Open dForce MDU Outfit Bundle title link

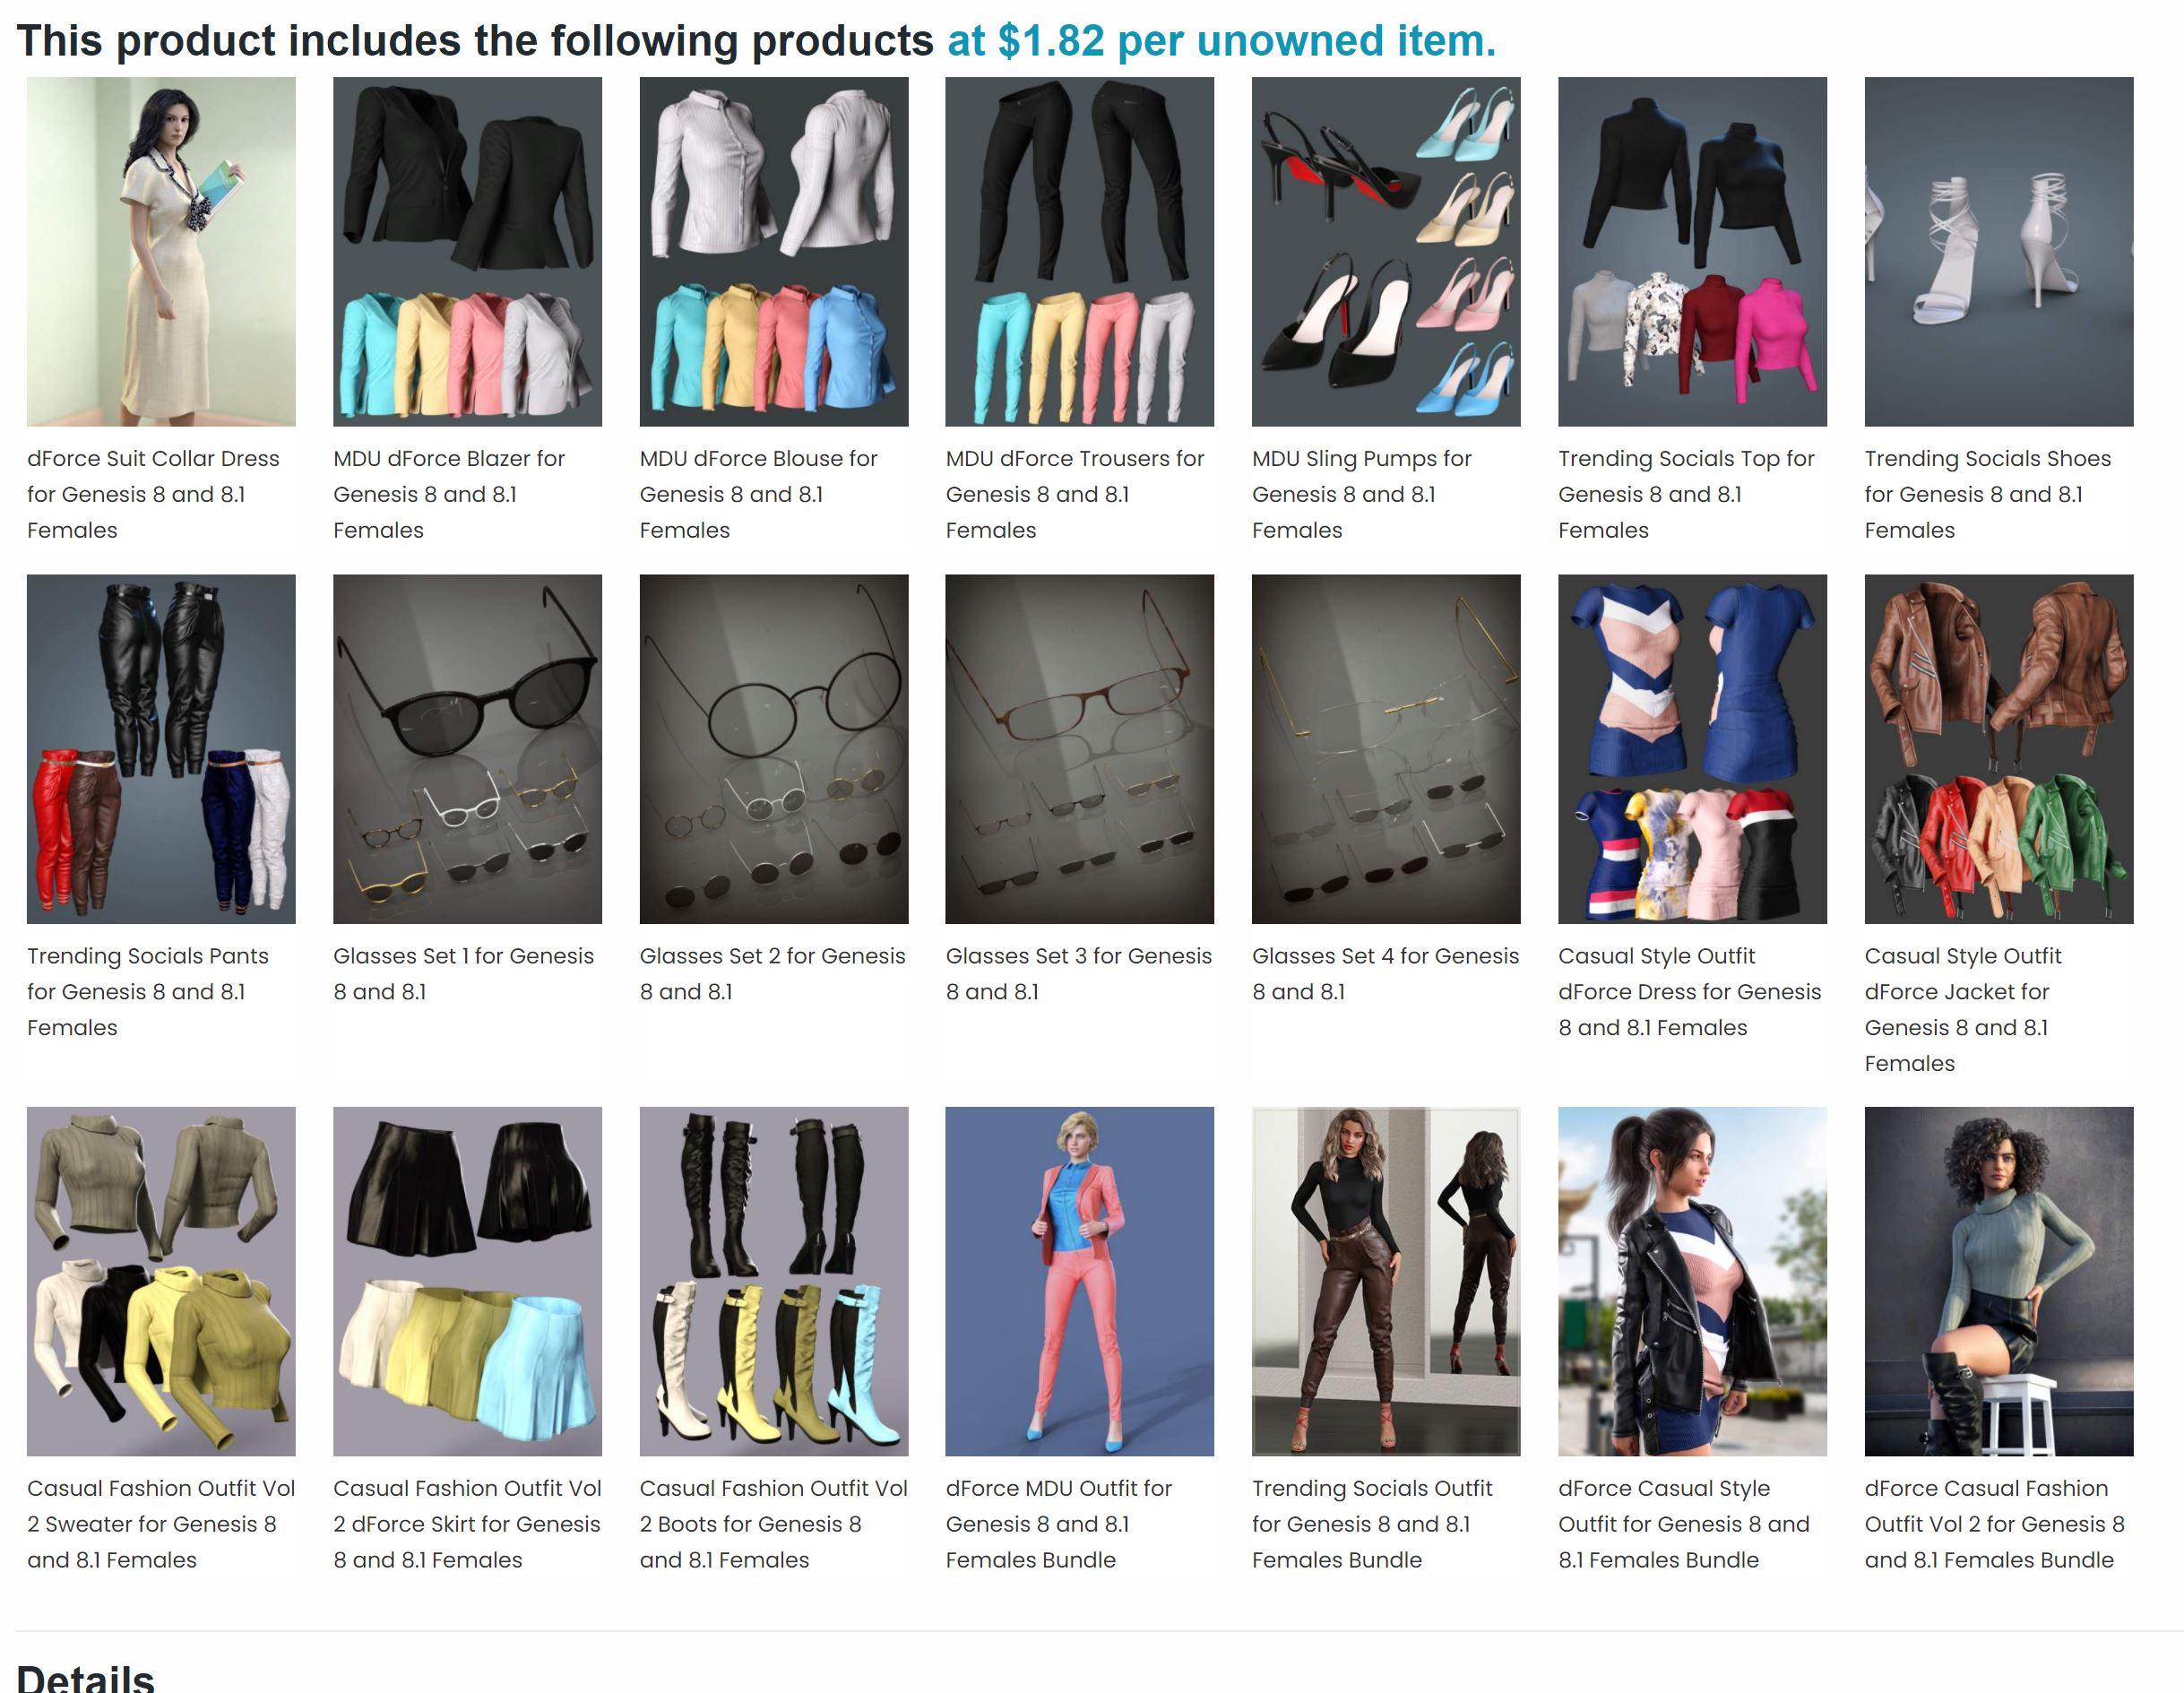[x=1057, y=1523]
